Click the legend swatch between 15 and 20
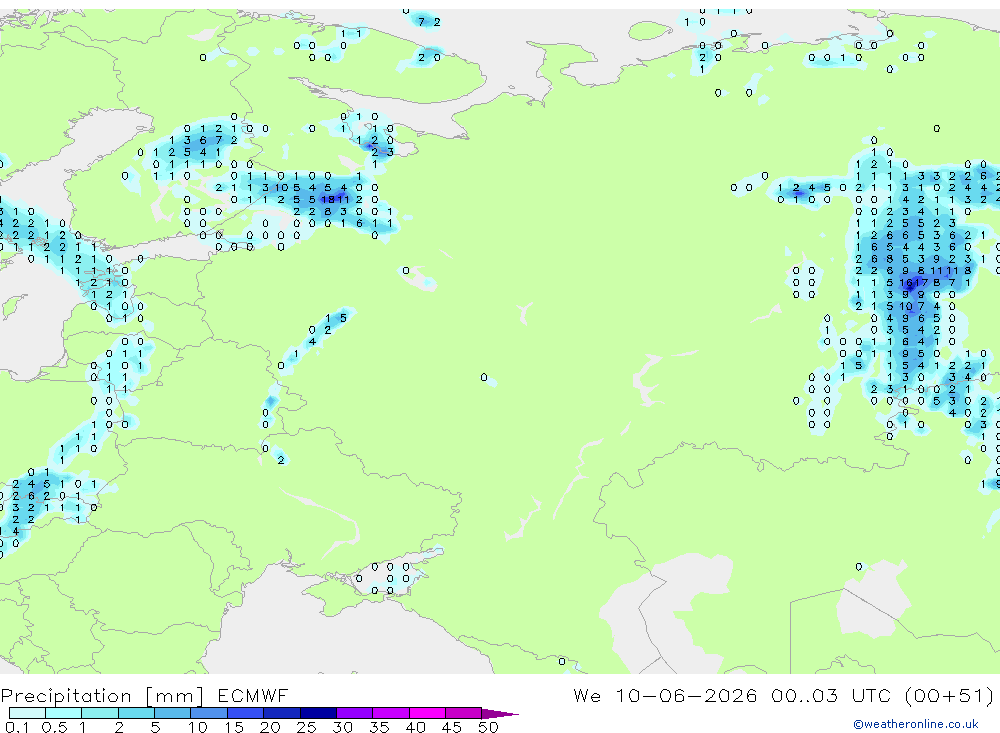 point(246,713)
